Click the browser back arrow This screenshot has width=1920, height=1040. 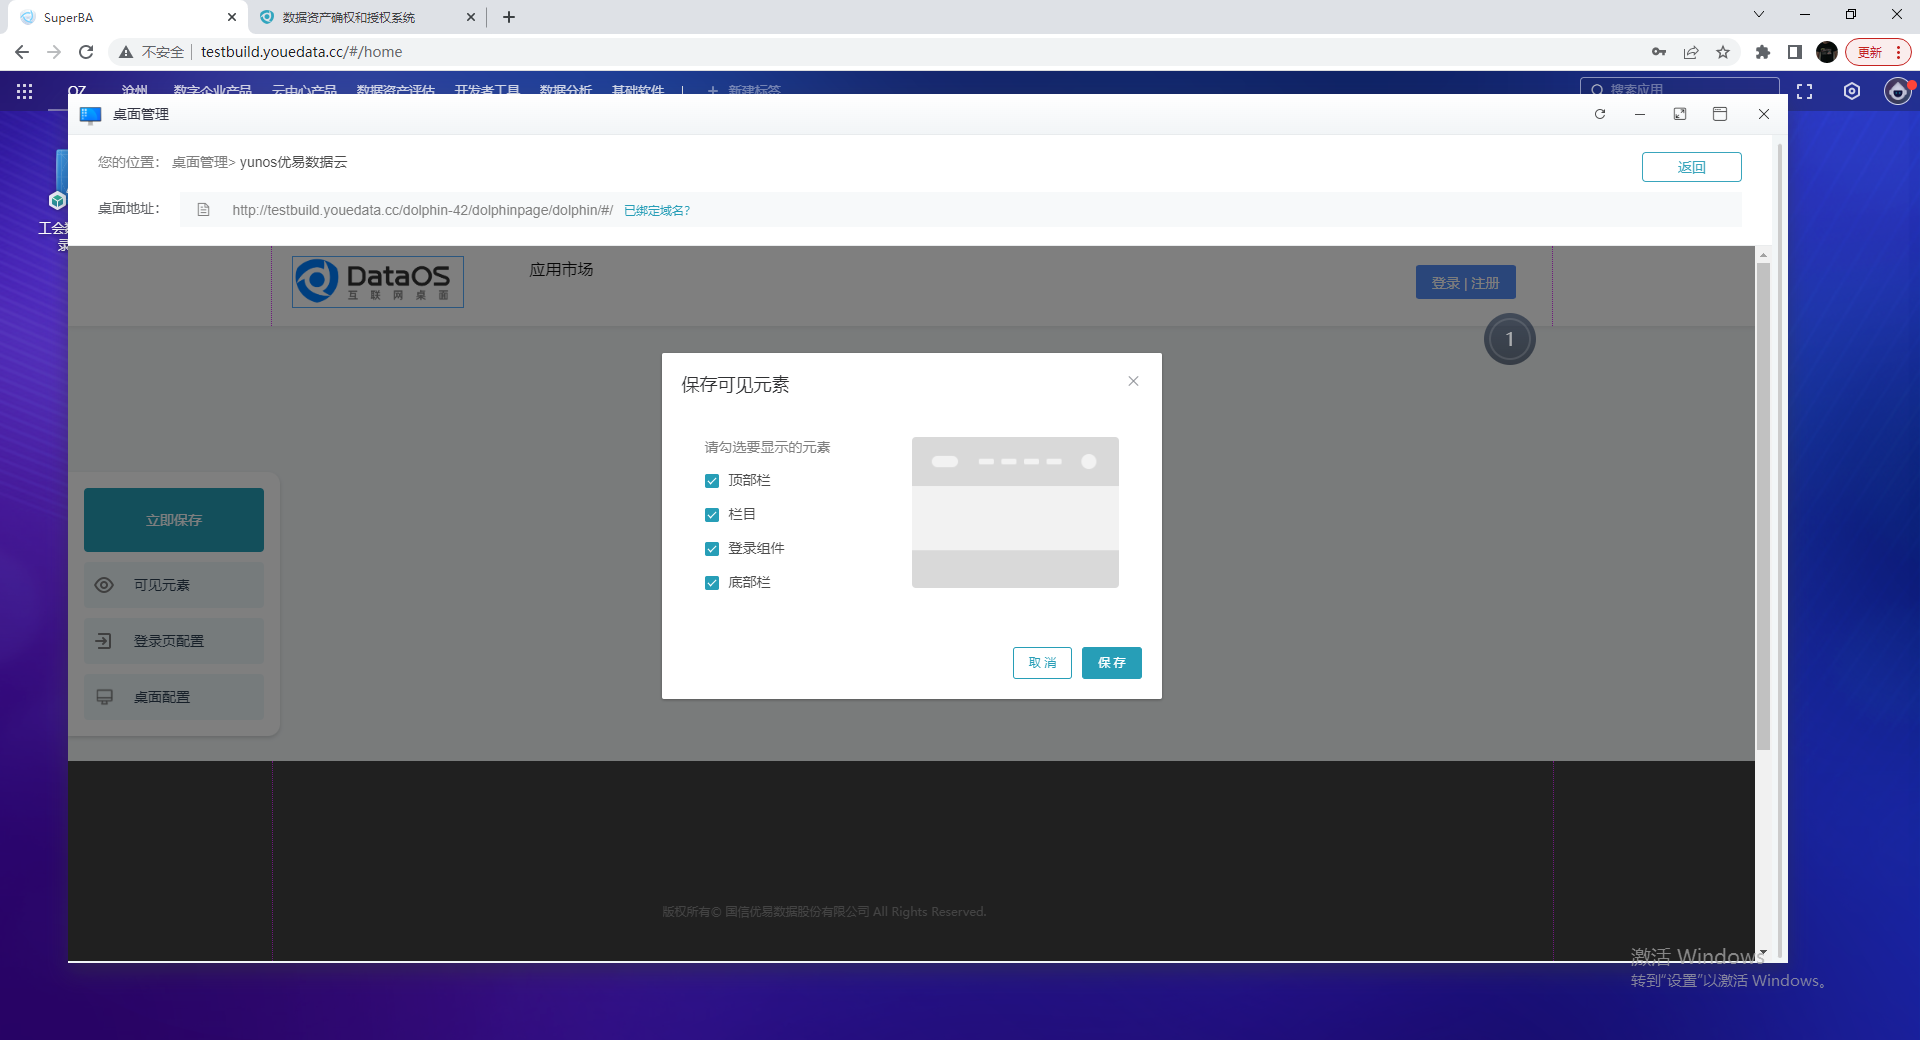click(x=22, y=52)
